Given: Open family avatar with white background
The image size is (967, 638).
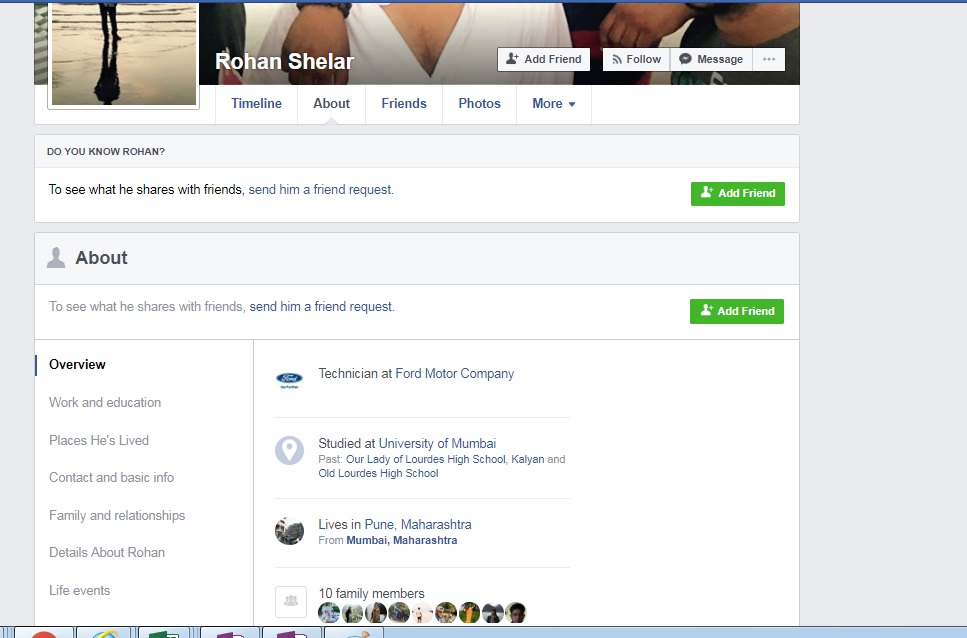Looking at the screenshot, I should (422, 613).
